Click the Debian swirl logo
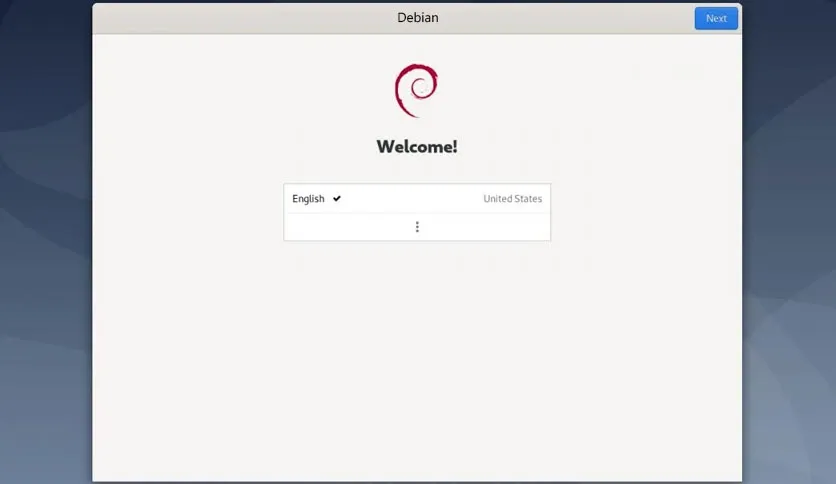This screenshot has width=836, height=484. coord(416,91)
